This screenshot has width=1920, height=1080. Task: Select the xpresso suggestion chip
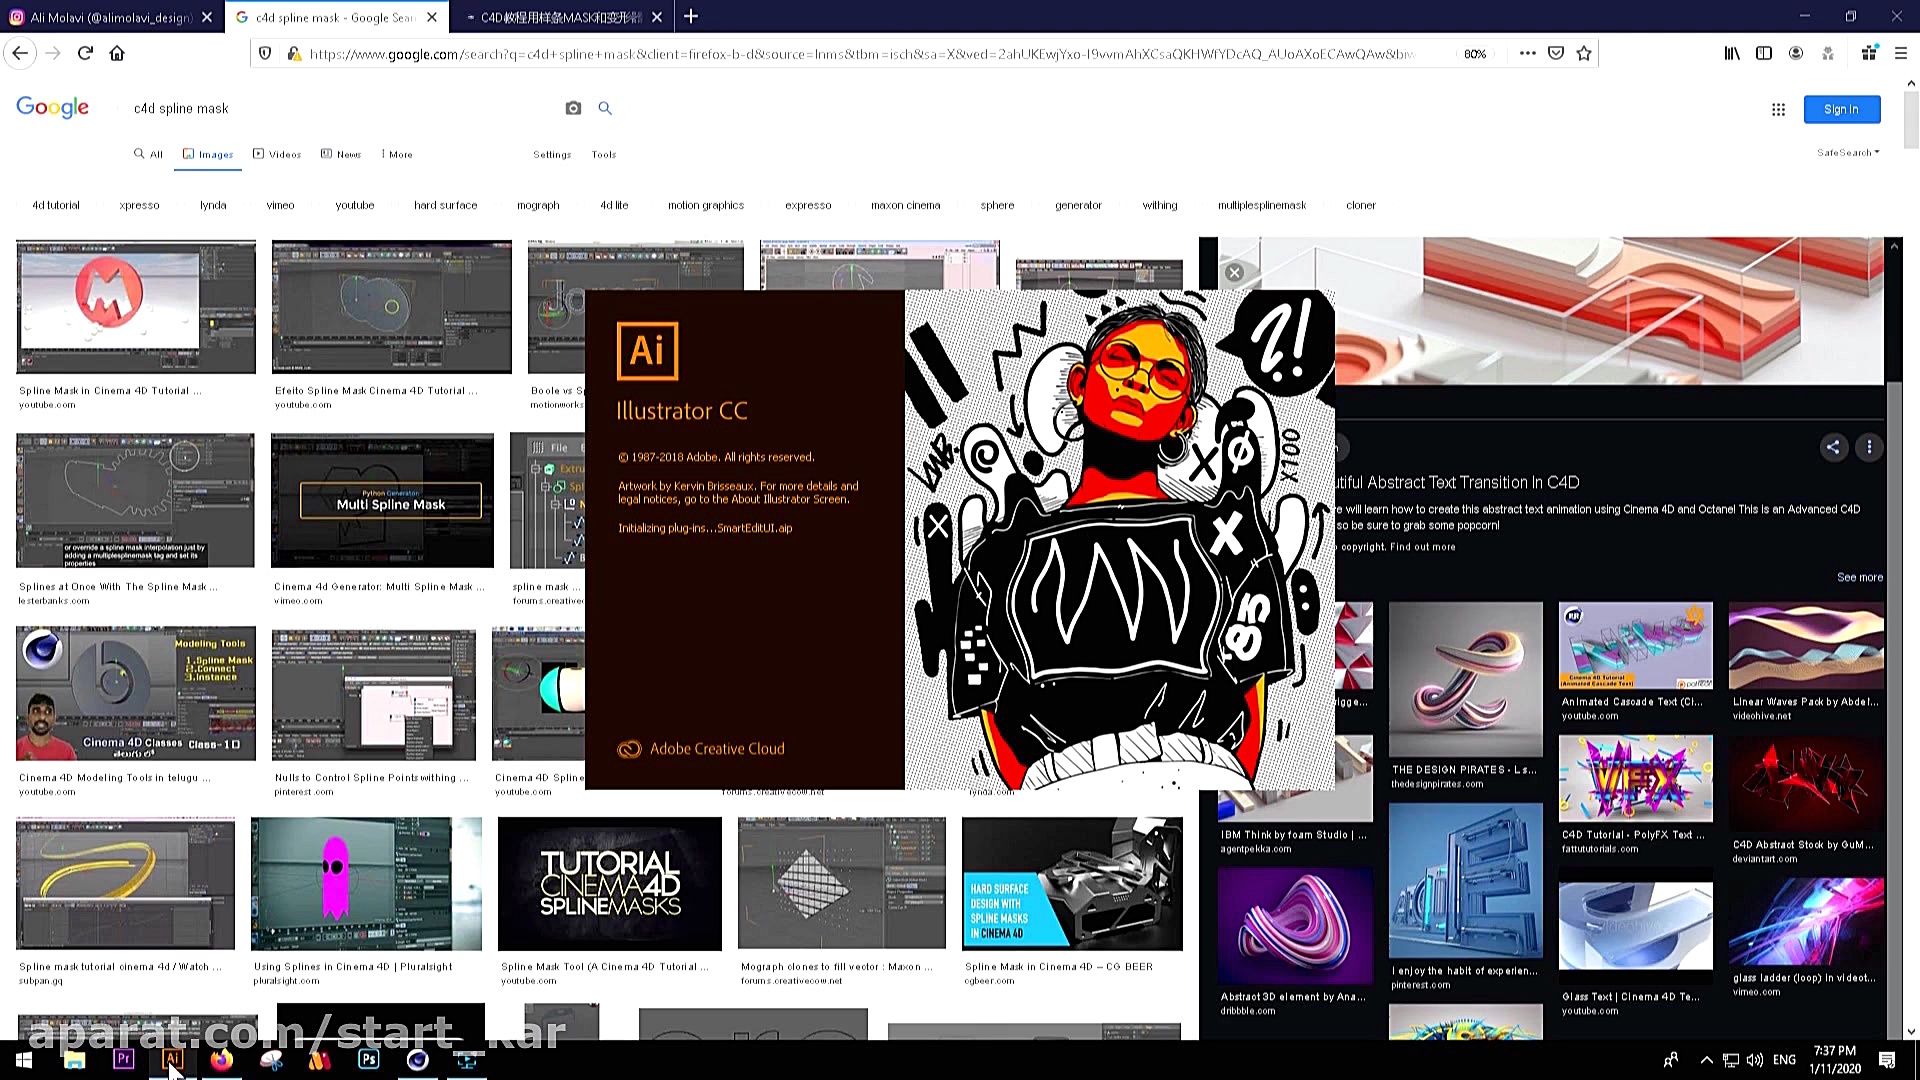tap(139, 205)
